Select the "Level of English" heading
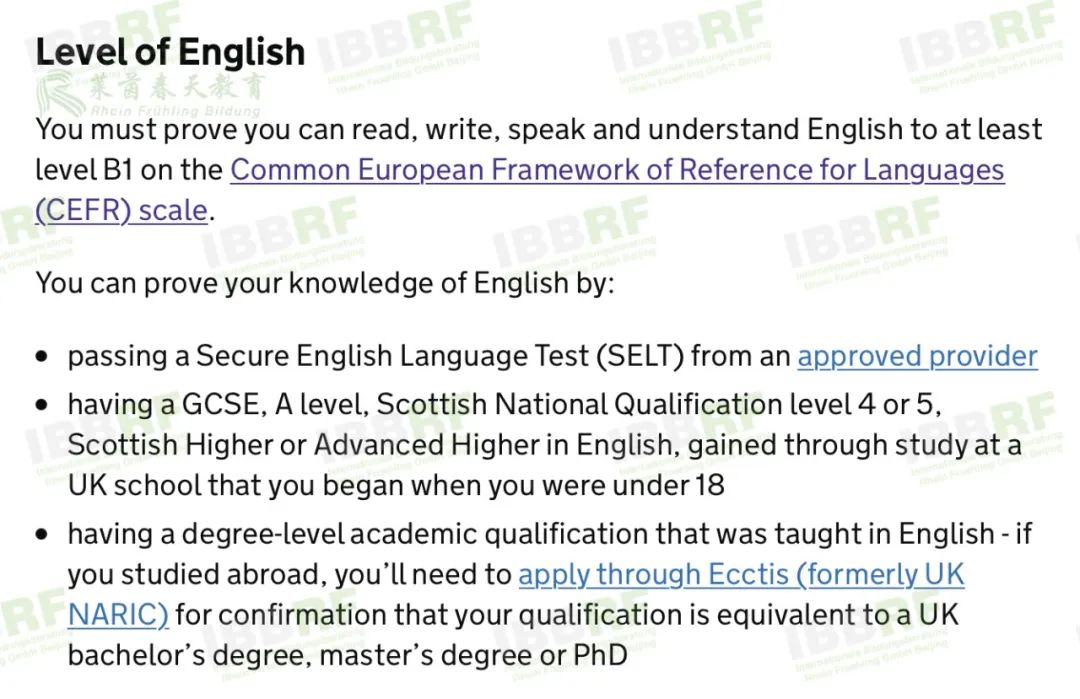This screenshot has width=1080, height=699. [170, 52]
